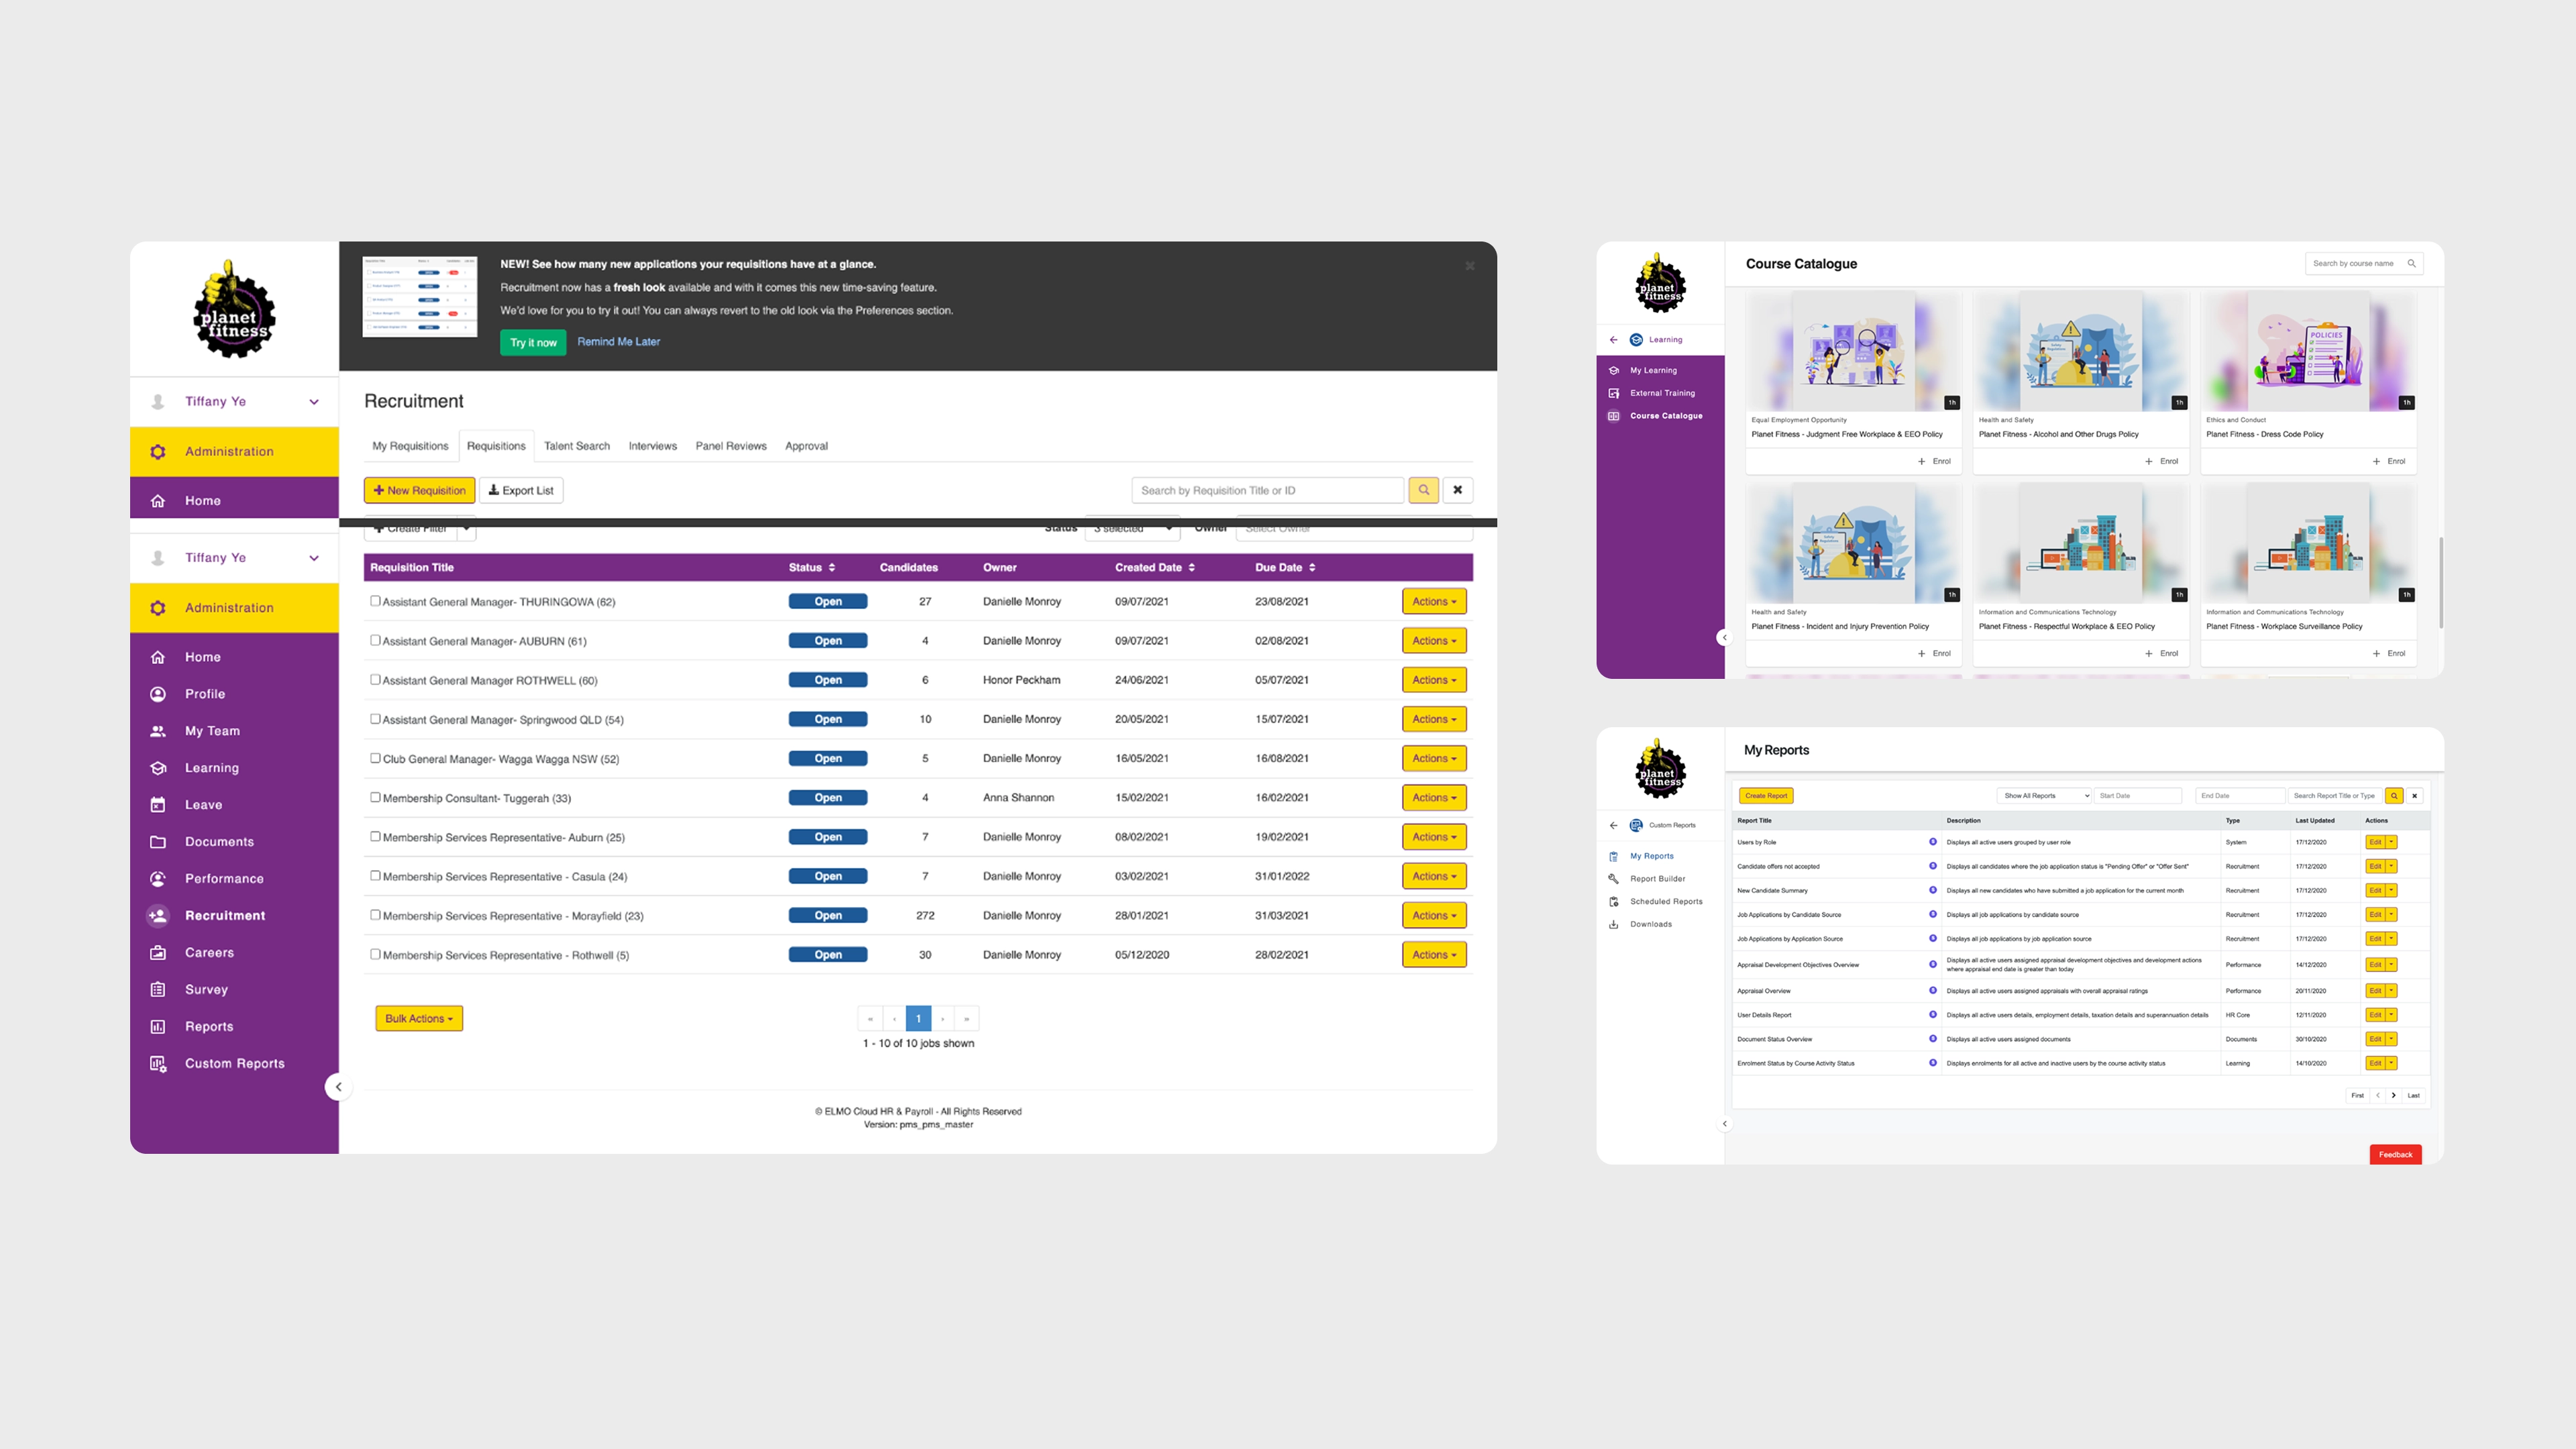Click back arrow beside Learning in Course Catalogue
The image size is (2576, 1449).
click(x=1613, y=340)
